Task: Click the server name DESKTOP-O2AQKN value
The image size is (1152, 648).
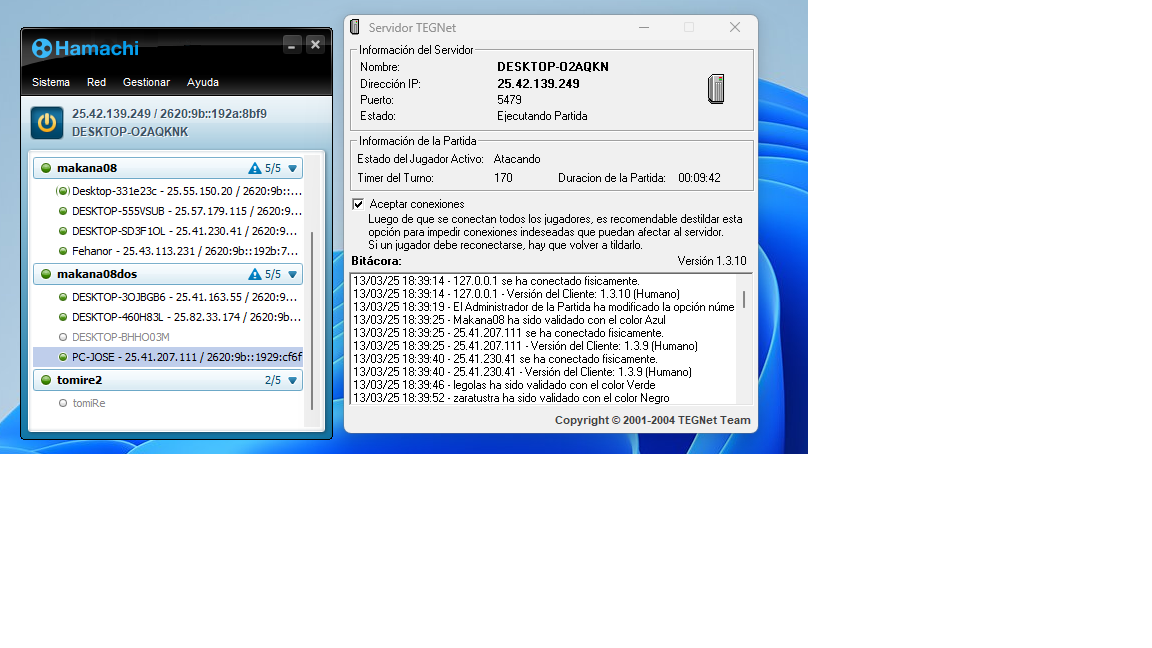Action: click(552, 67)
